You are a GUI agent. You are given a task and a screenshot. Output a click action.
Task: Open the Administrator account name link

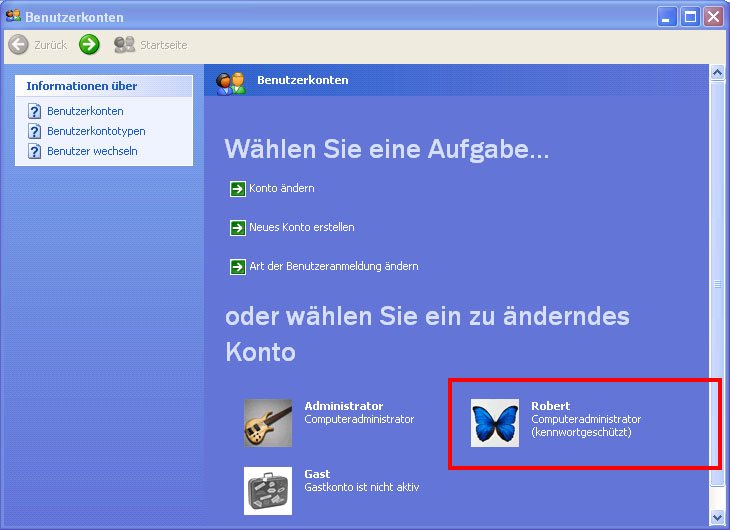[x=343, y=406]
